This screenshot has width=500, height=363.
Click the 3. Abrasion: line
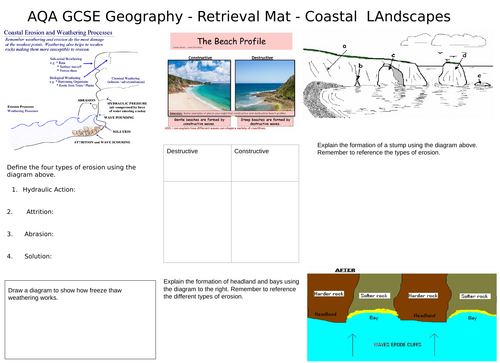(30, 234)
